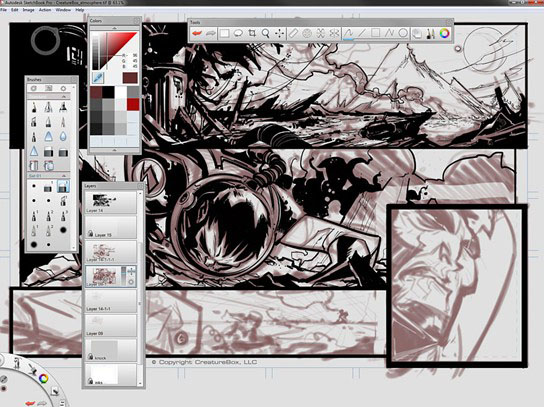This screenshot has height=407, width=544.
Task: Enable the Ruler tool
Action: tap(293, 33)
